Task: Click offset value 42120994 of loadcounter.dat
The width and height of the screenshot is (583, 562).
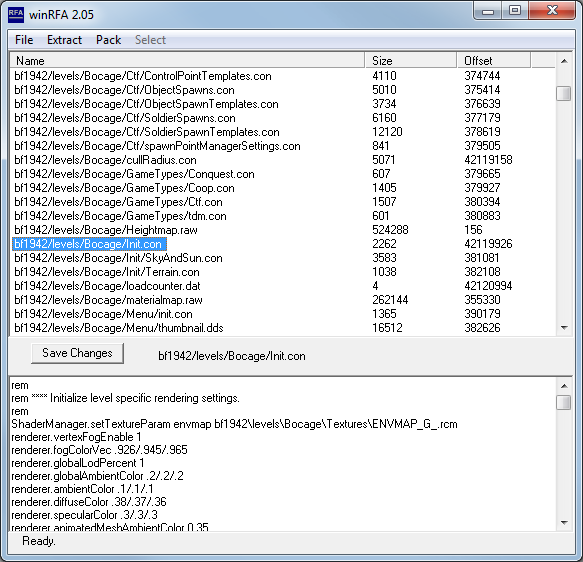Action: pos(488,286)
